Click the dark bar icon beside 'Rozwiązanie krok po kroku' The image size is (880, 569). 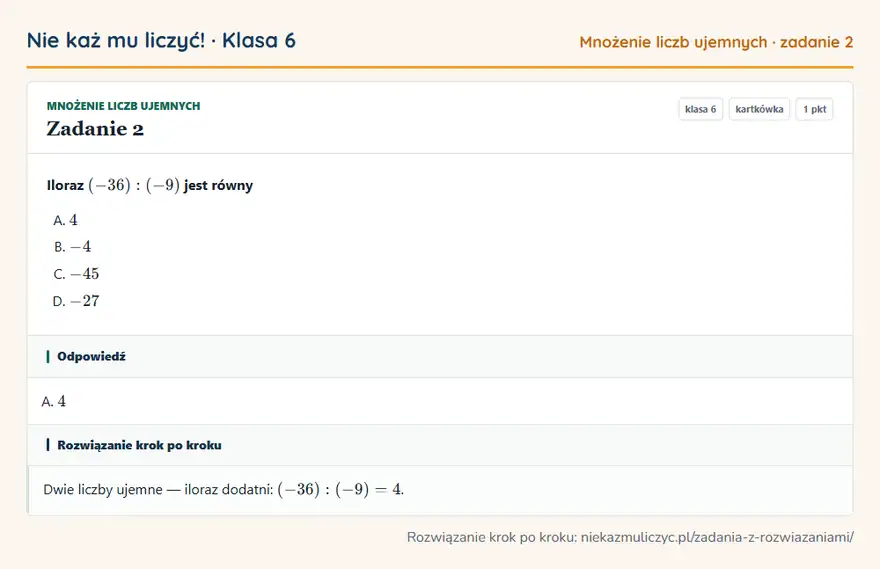coord(48,445)
